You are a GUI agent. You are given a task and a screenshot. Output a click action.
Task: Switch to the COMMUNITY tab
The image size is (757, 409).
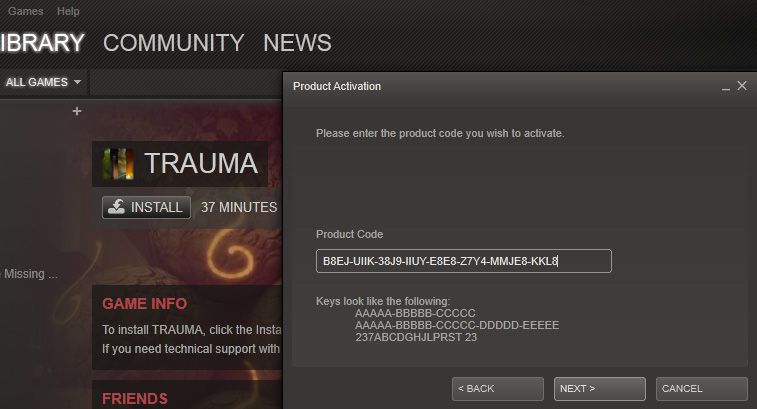[x=173, y=43]
